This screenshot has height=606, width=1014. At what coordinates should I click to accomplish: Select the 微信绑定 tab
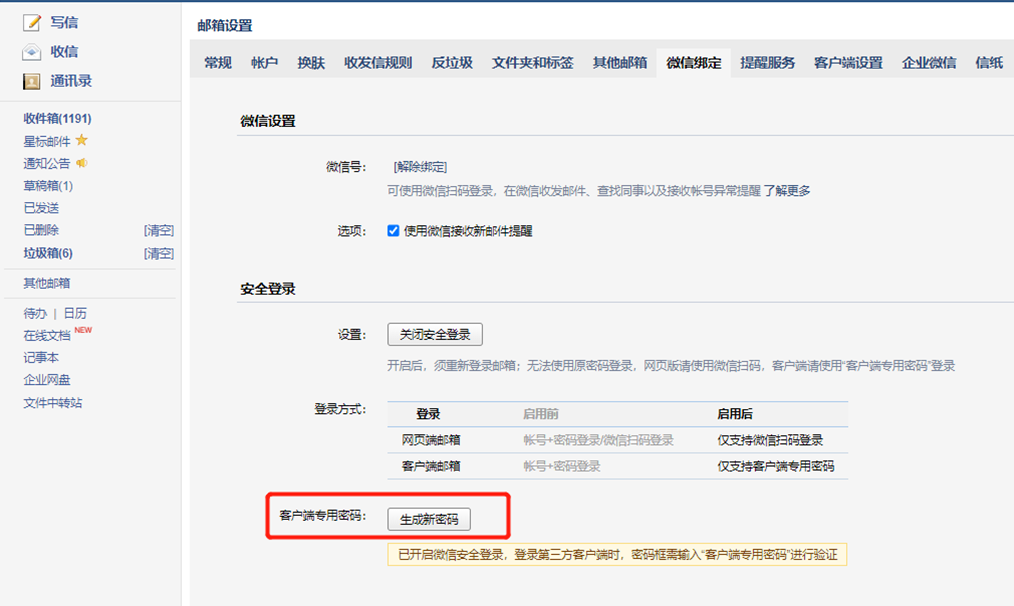(694, 63)
